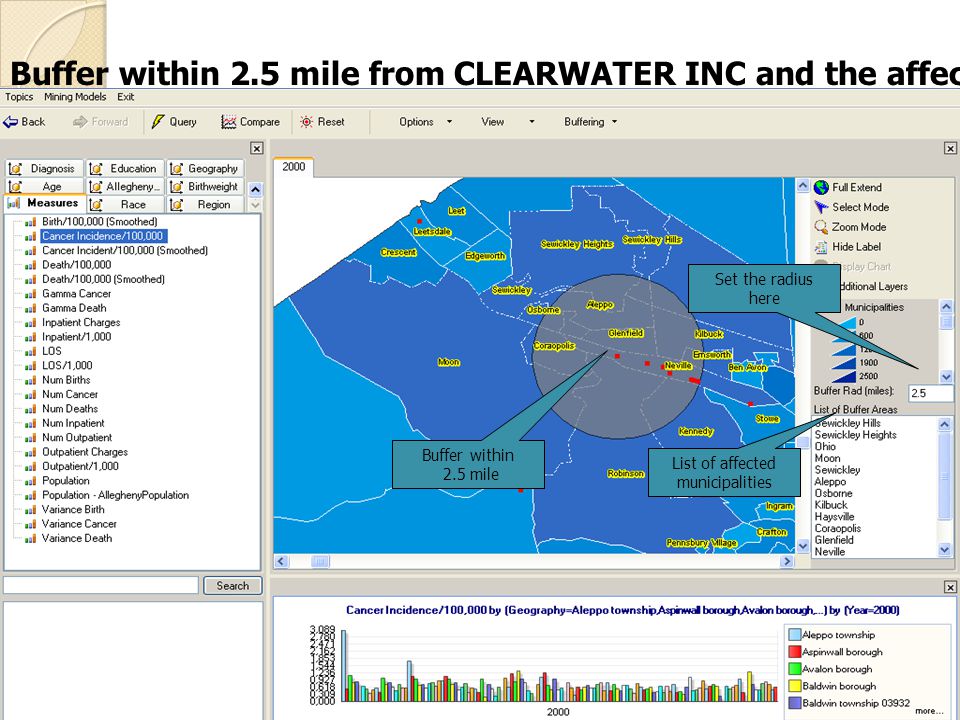The image size is (960, 720).
Task: Switch to the Measures tab
Action: pos(43,203)
